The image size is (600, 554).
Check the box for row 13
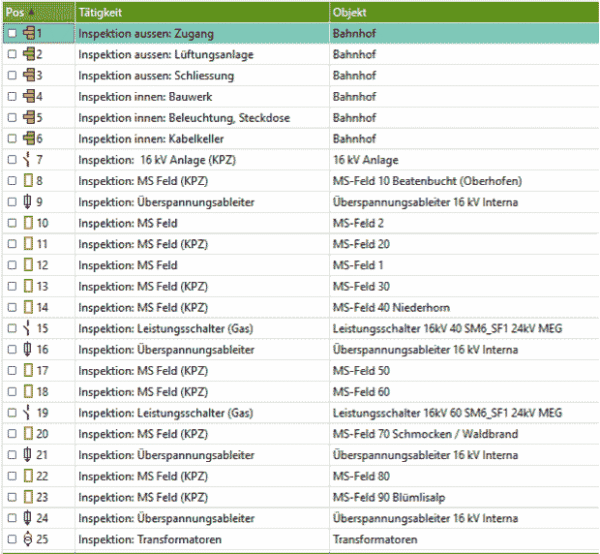[x=12, y=286]
